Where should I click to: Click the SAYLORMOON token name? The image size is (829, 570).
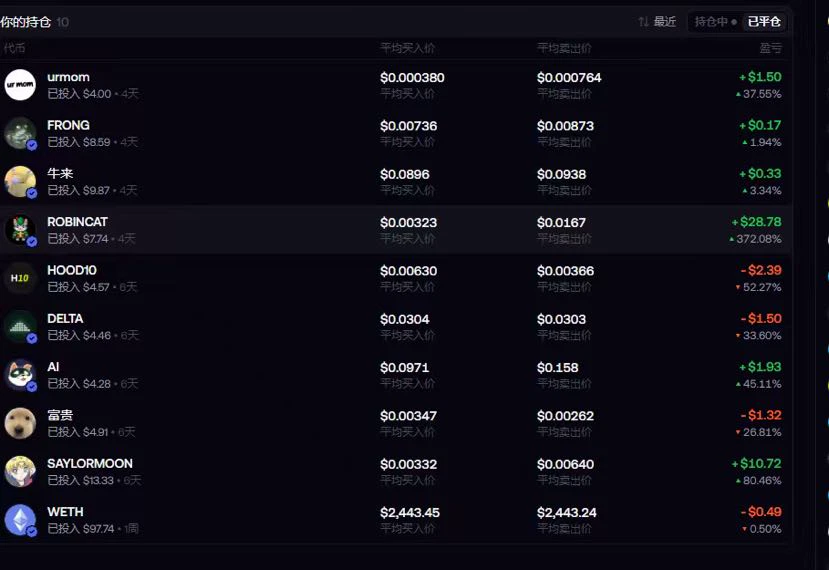point(90,464)
